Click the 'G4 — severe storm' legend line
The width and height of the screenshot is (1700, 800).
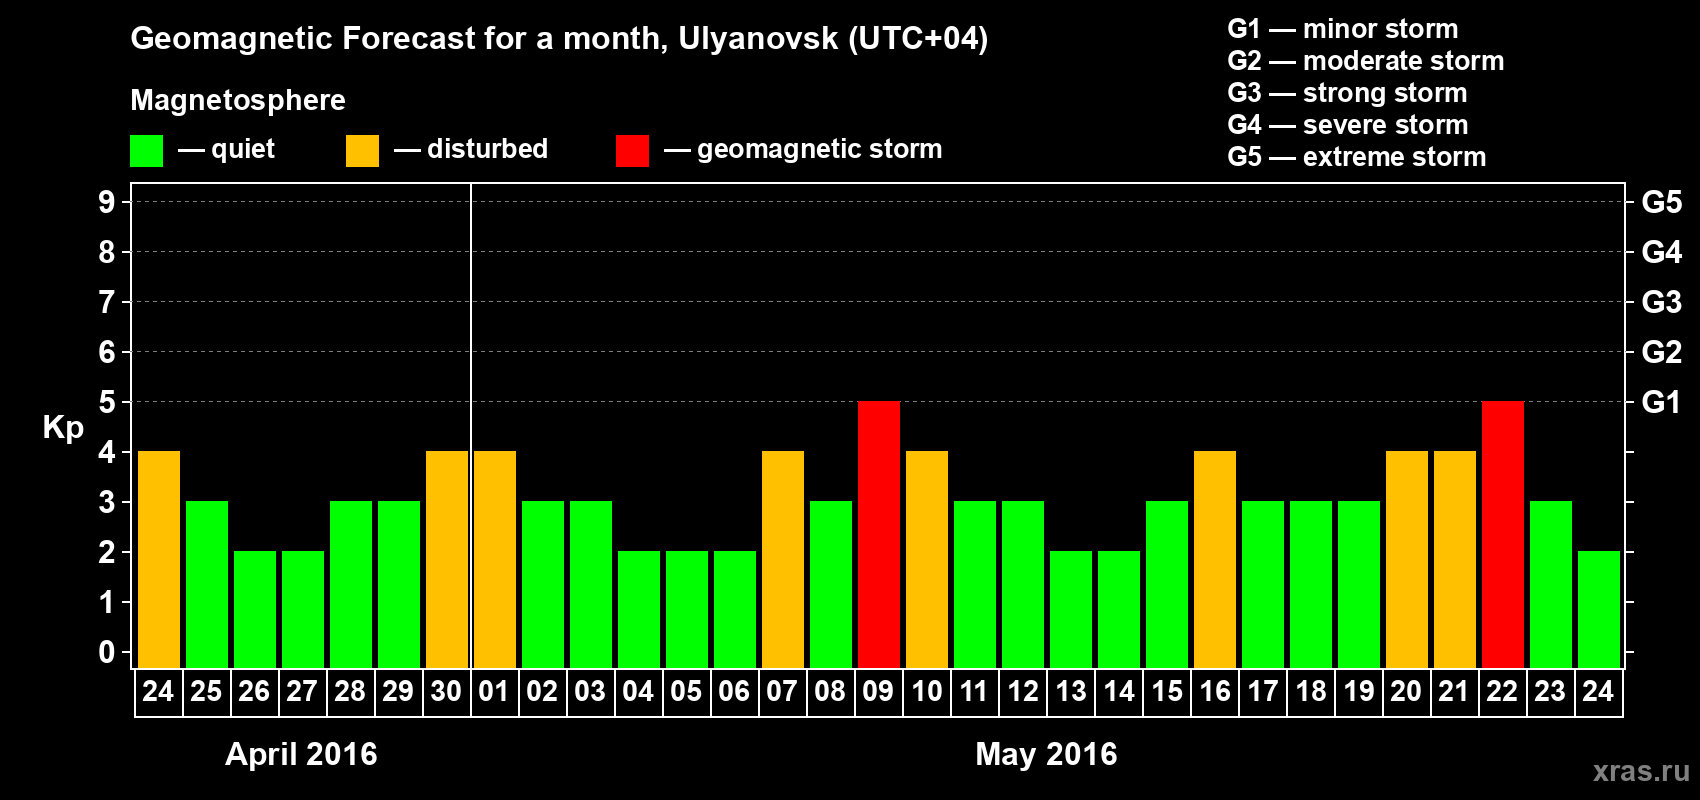1348,125
